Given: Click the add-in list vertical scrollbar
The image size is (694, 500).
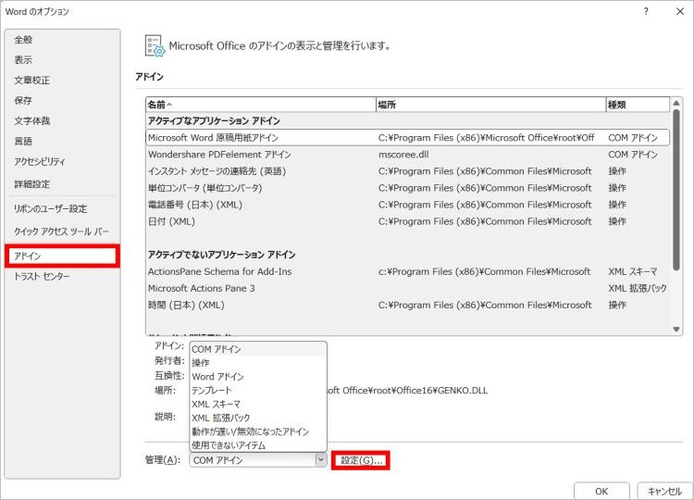Looking at the screenshot, I should tap(677, 220).
